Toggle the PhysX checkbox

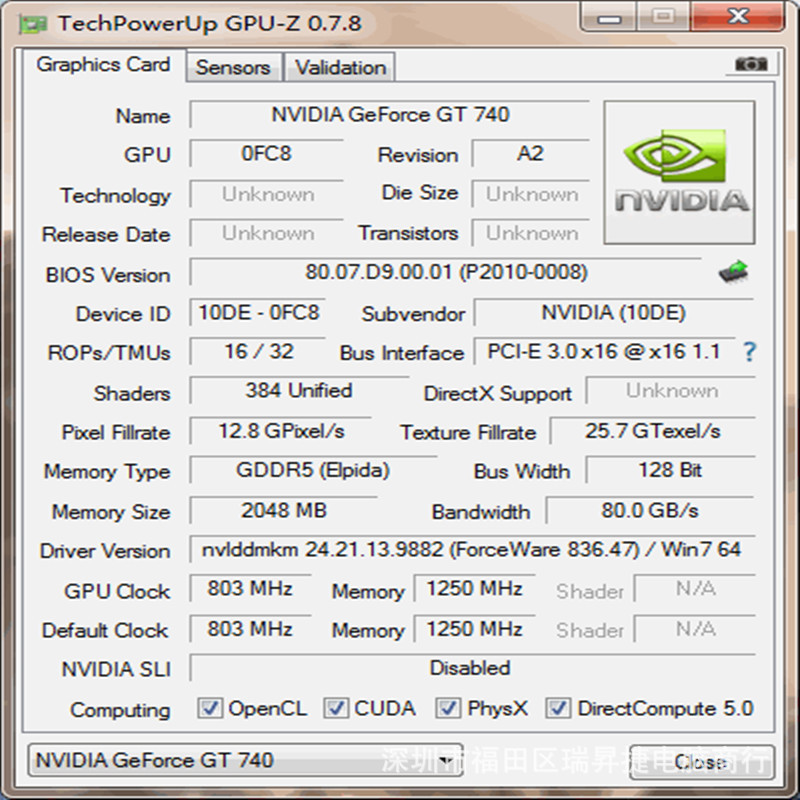tap(448, 708)
